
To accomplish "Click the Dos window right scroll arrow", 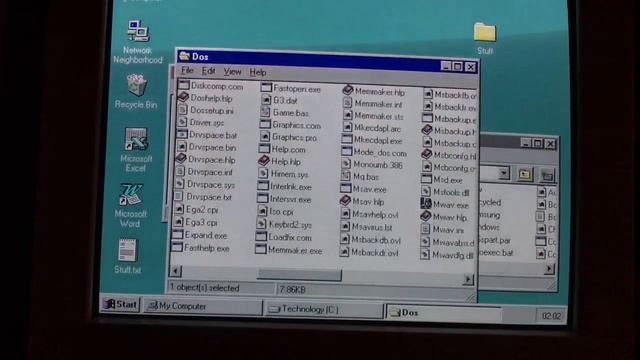I will point(468,279).
